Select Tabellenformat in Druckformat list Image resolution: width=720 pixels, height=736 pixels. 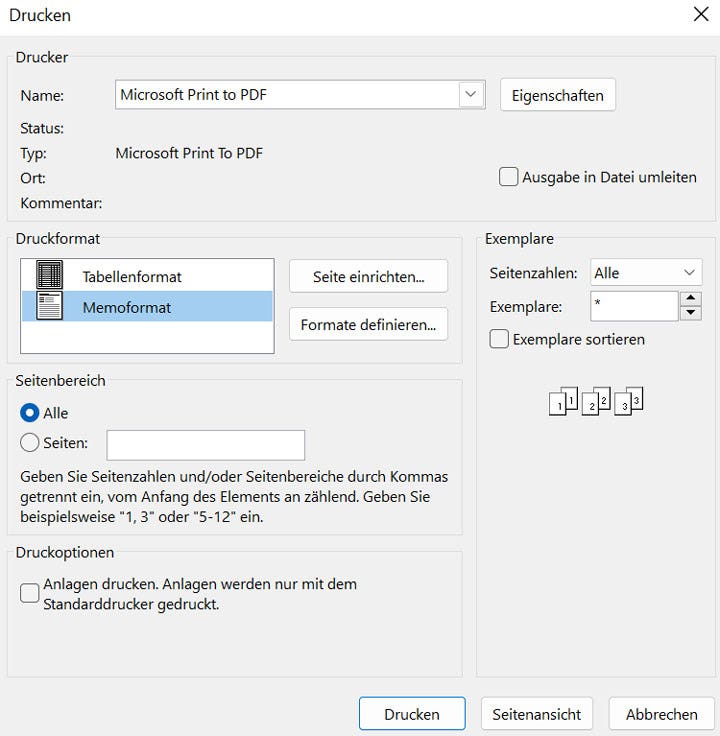tap(132, 276)
